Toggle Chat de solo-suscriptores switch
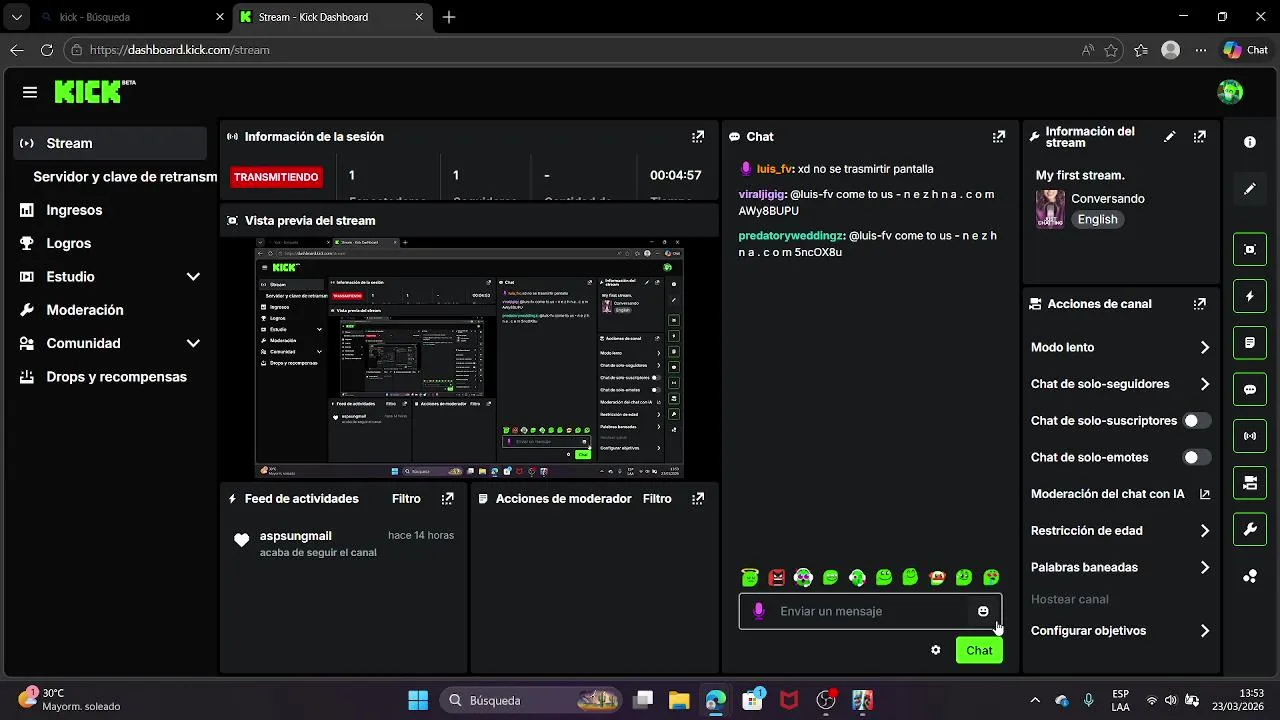 pos(1197,421)
